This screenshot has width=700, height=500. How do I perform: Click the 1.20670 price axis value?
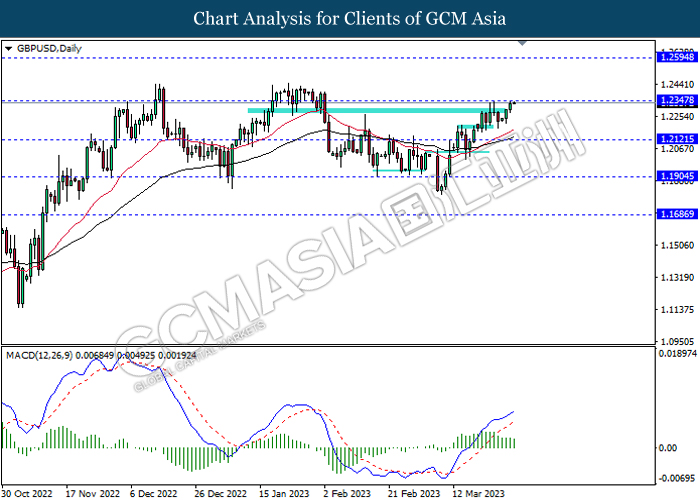(x=677, y=149)
